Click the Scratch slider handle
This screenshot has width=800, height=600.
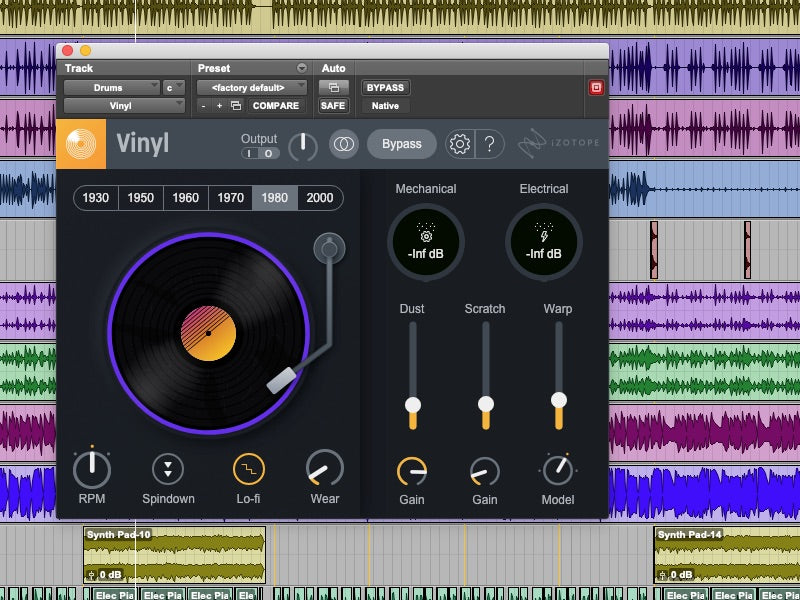point(486,404)
